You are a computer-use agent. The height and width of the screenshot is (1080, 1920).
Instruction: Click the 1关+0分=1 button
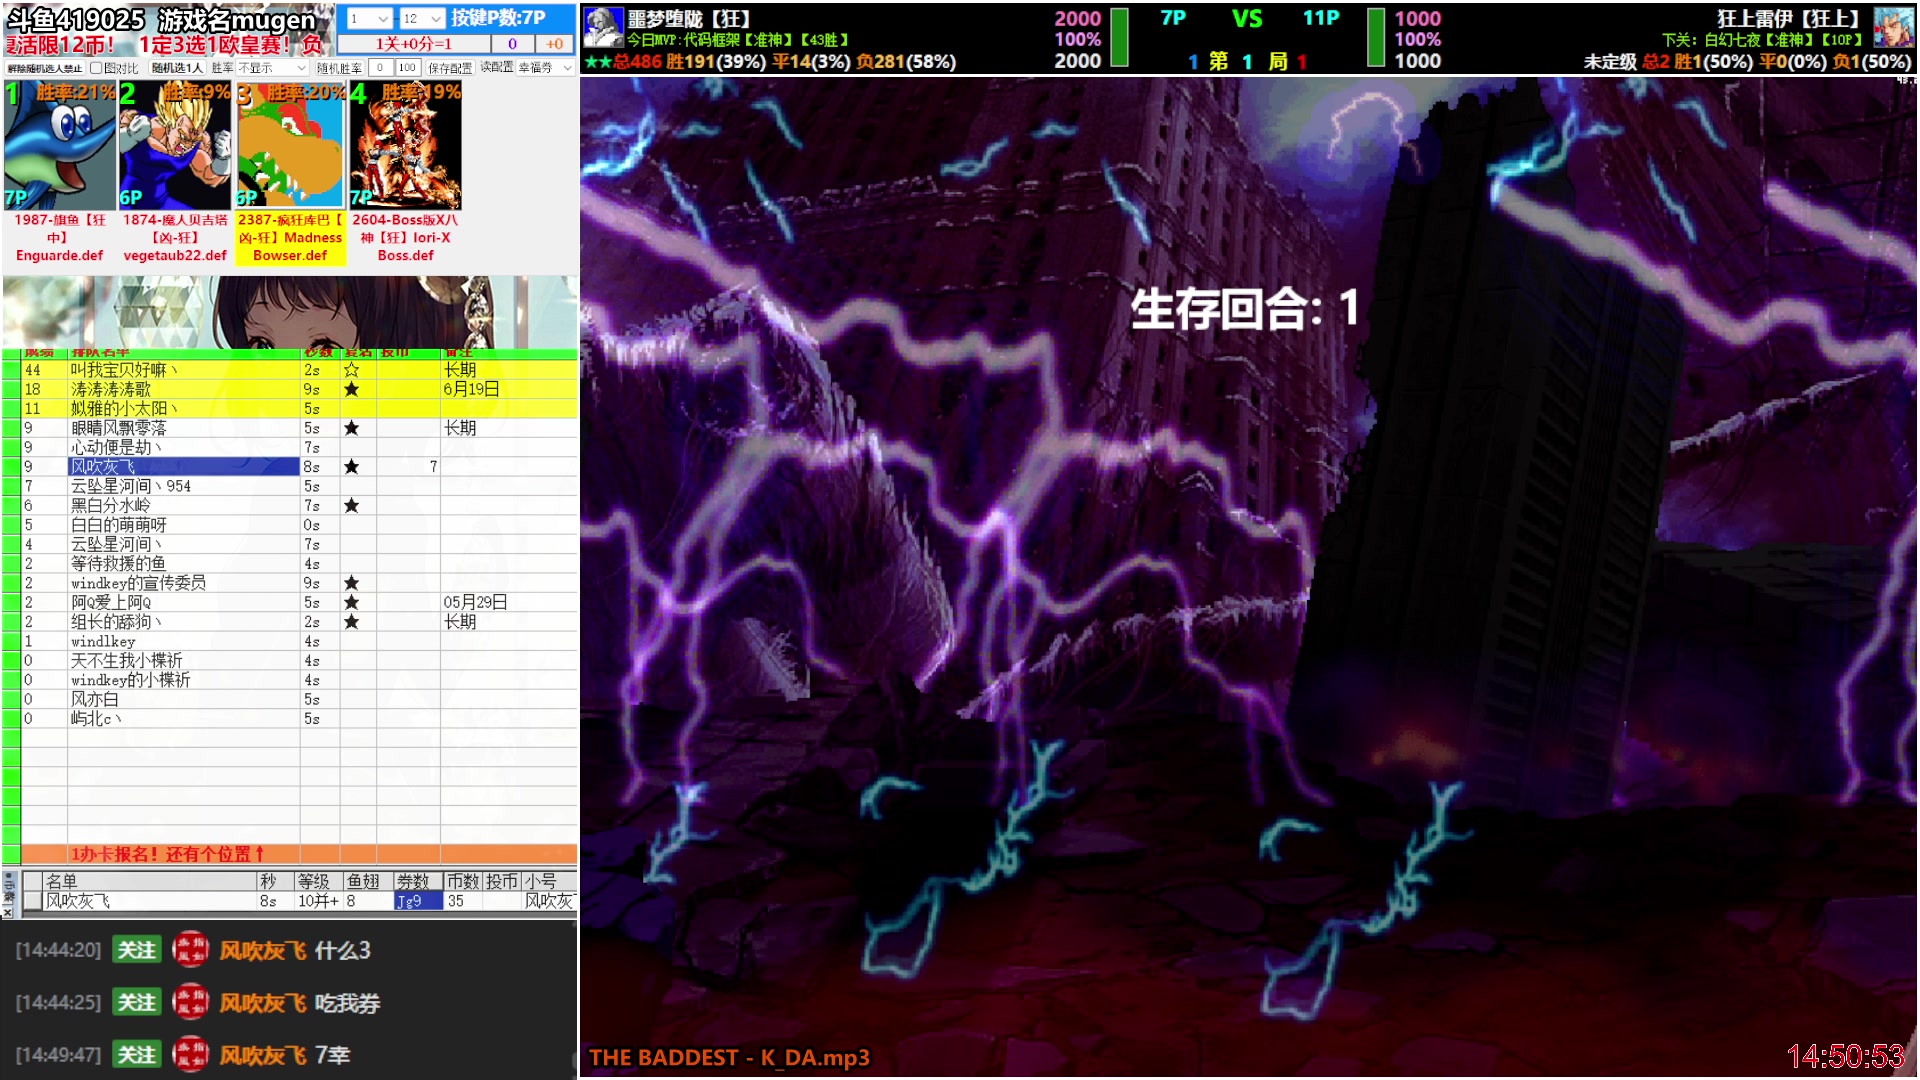pos(414,44)
